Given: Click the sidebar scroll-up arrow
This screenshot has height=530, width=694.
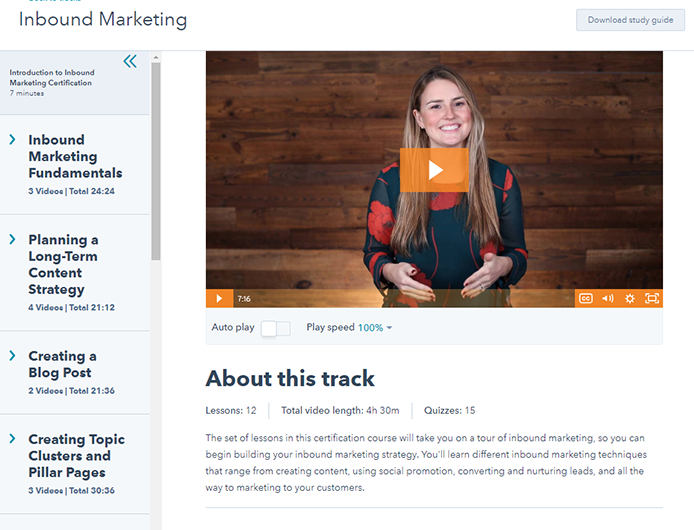Looking at the screenshot, I should (156, 57).
